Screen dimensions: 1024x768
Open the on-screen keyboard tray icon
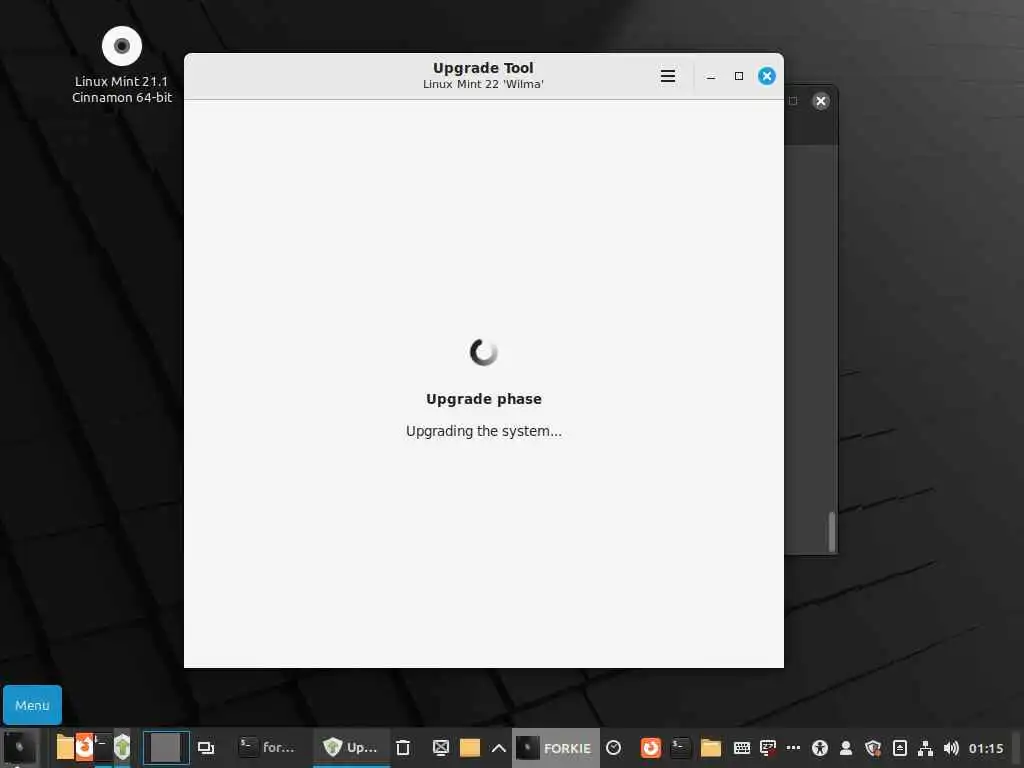pos(742,748)
